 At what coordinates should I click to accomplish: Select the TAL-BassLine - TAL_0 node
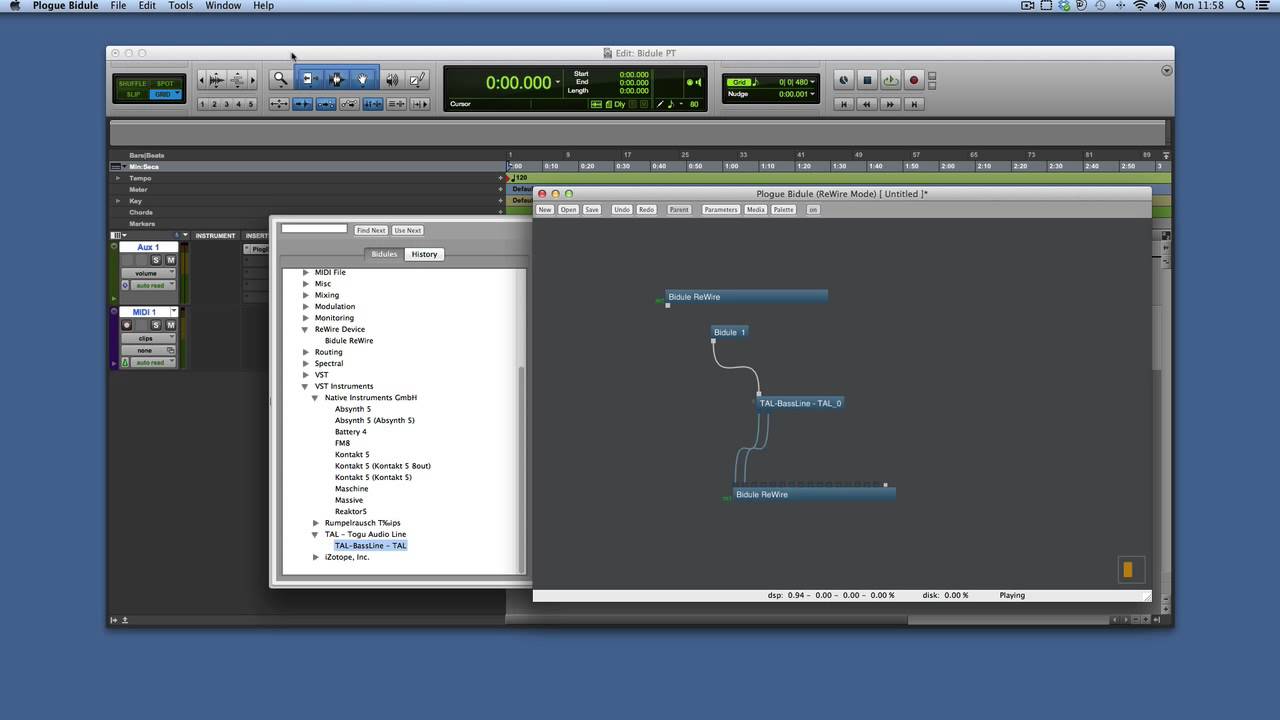[800, 403]
